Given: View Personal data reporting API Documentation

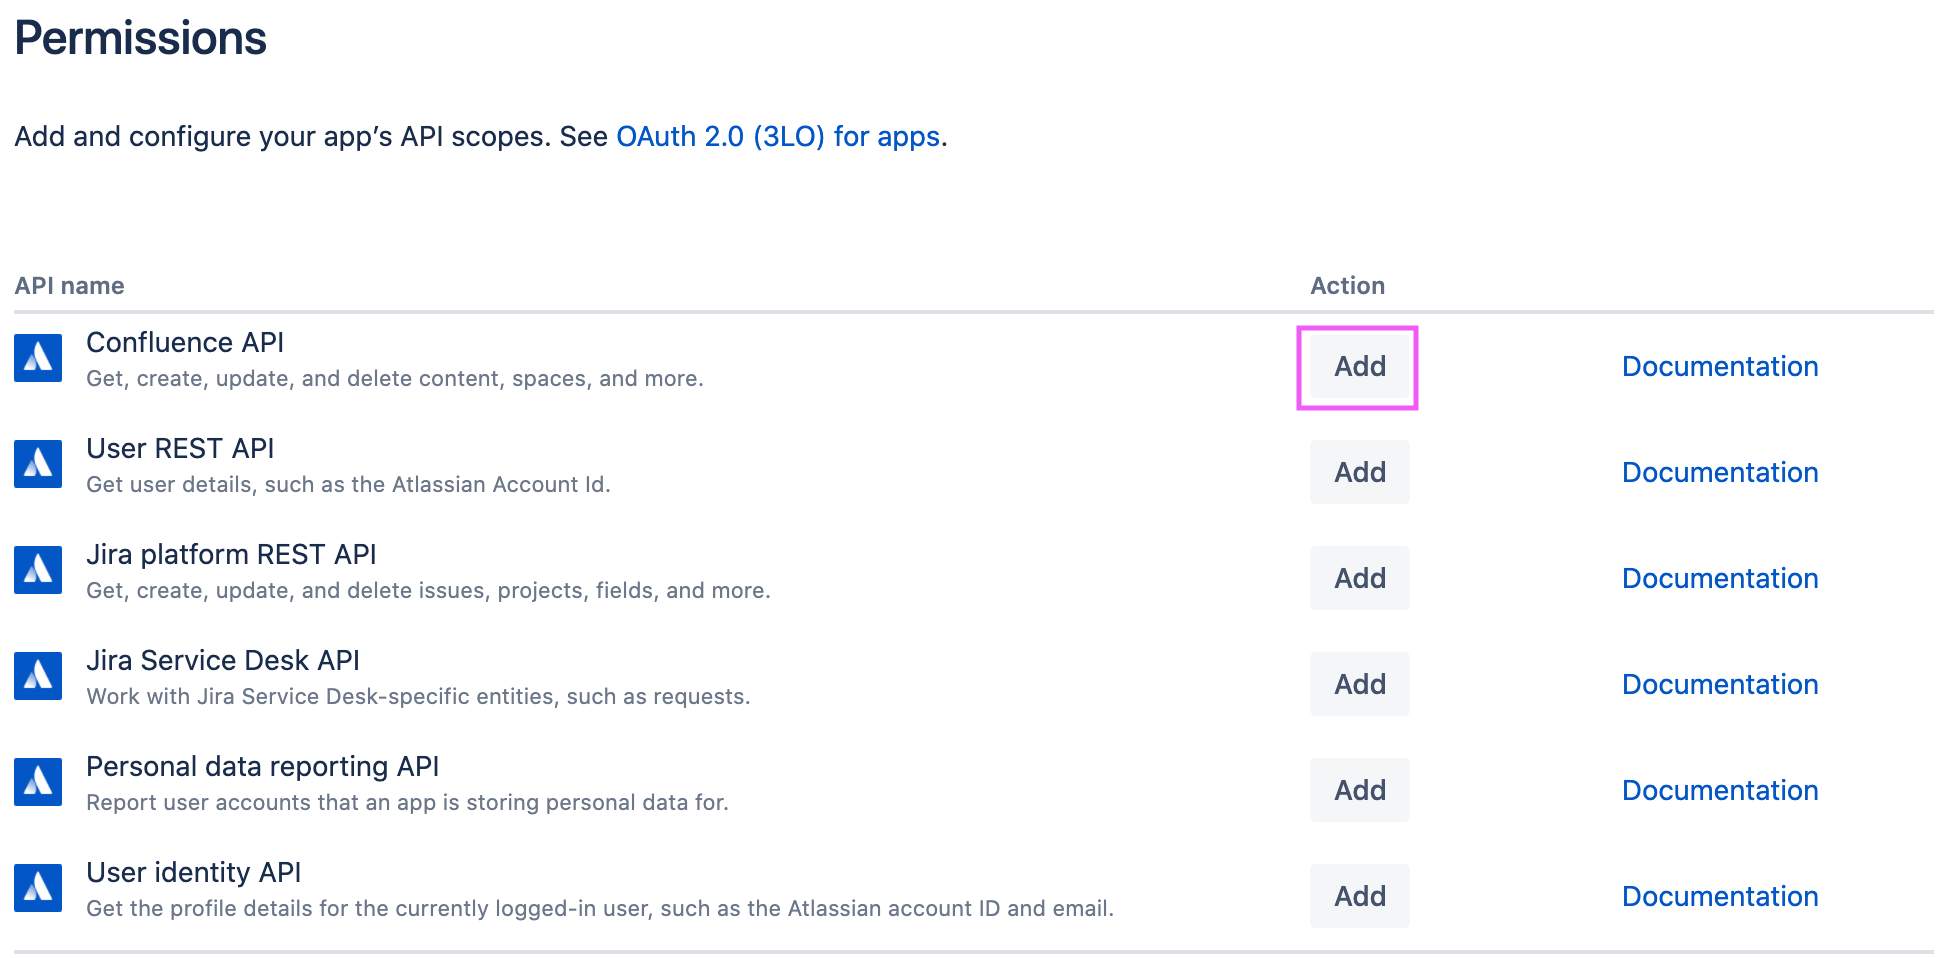Looking at the screenshot, I should [1719, 791].
